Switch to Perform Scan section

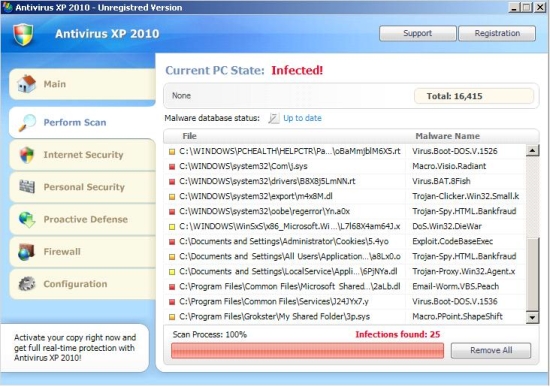[82, 122]
